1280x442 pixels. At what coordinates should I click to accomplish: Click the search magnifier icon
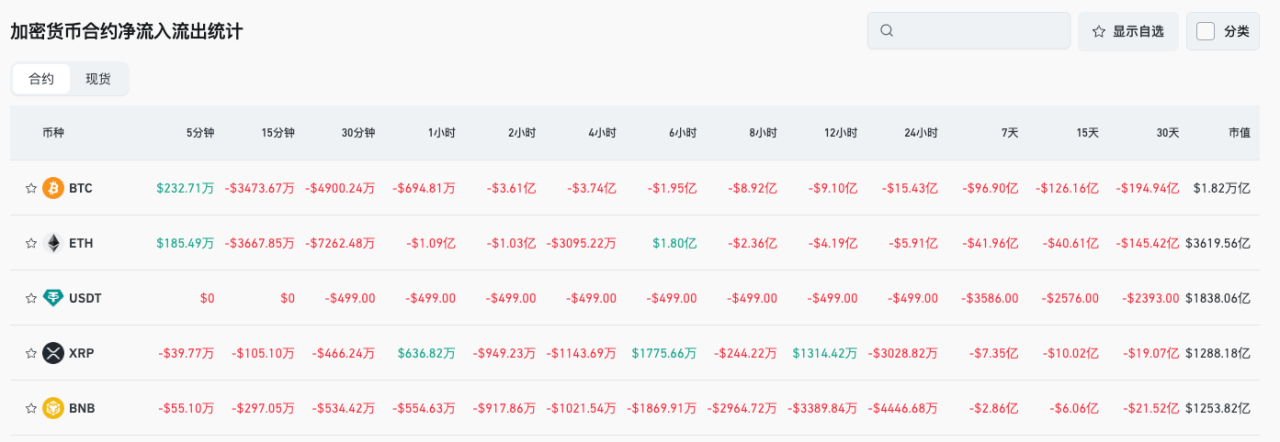point(887,31)
